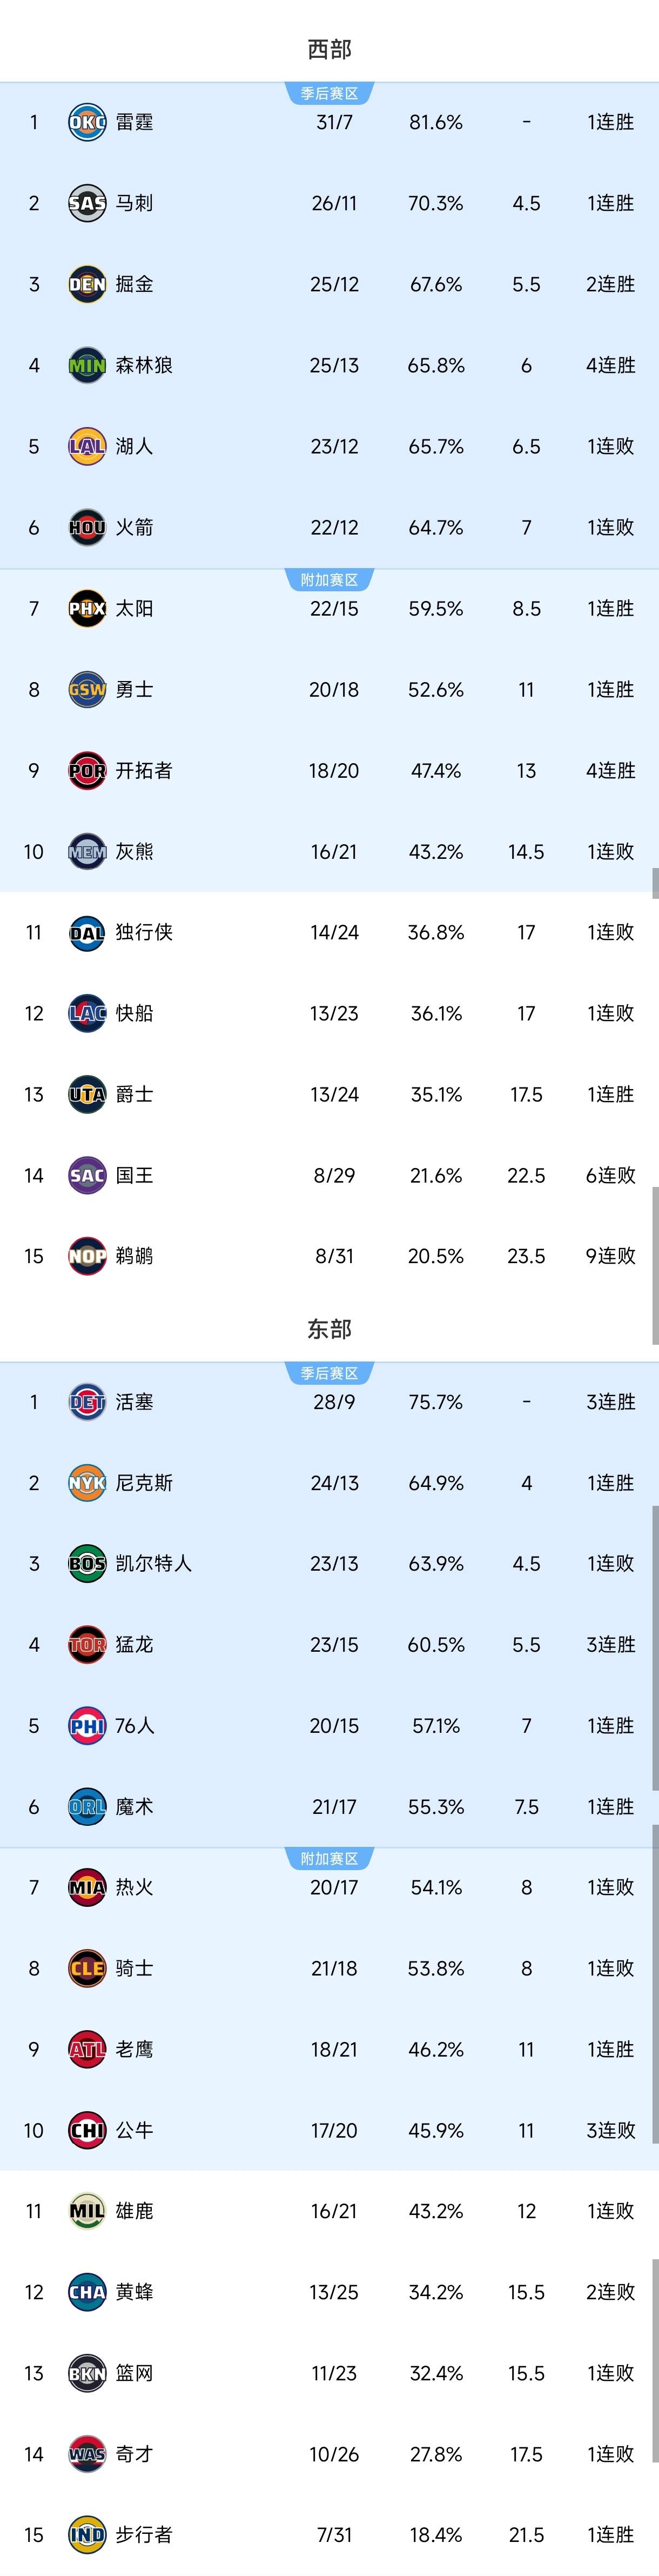Tap the eastern 附加赛区 label
Viewport: 659px width, 2576px height.
click(329, 1859)
